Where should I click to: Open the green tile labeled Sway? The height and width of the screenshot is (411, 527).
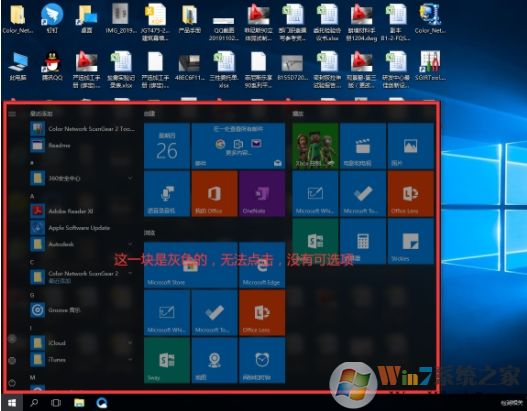(167, 360)
